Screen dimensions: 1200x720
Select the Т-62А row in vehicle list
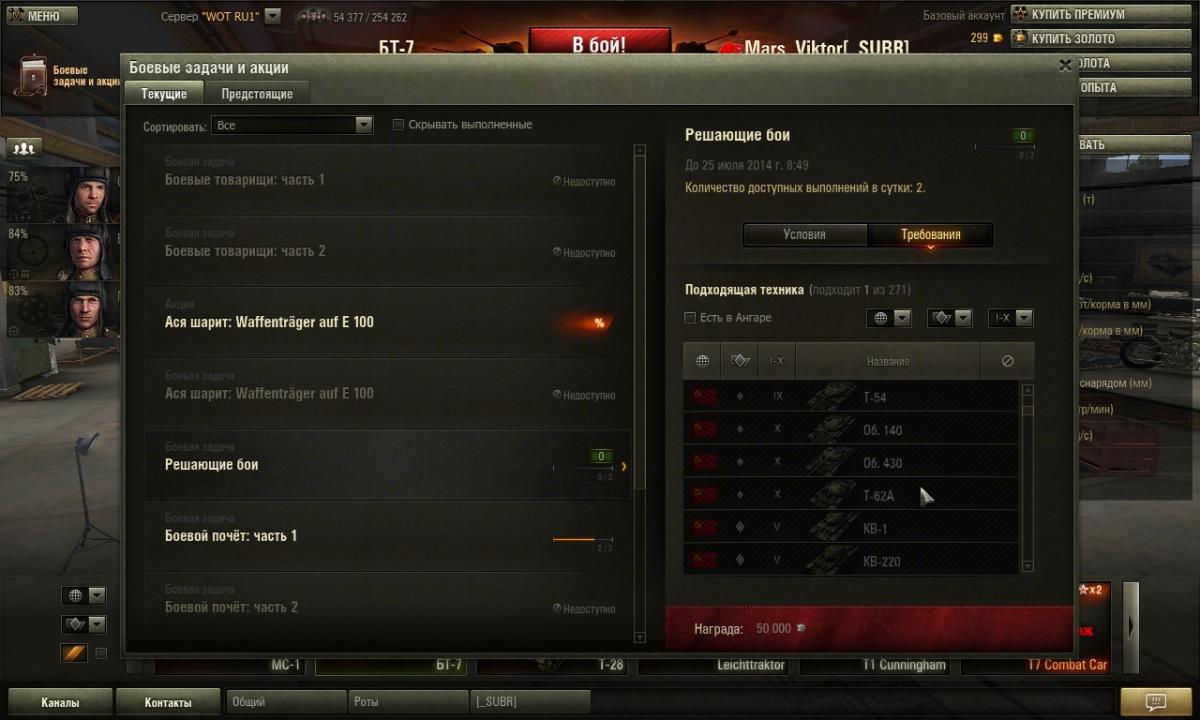coord(851,495)
